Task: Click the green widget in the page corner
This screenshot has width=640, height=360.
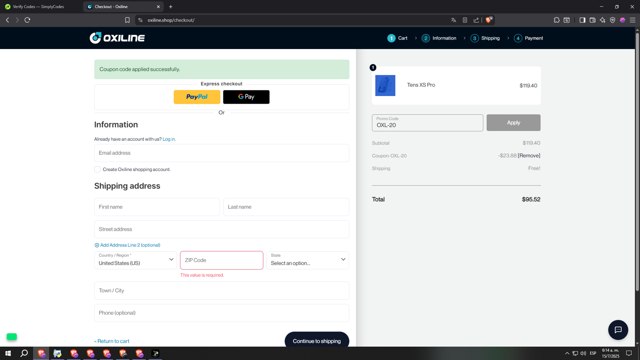Action: tap(12, 337)
